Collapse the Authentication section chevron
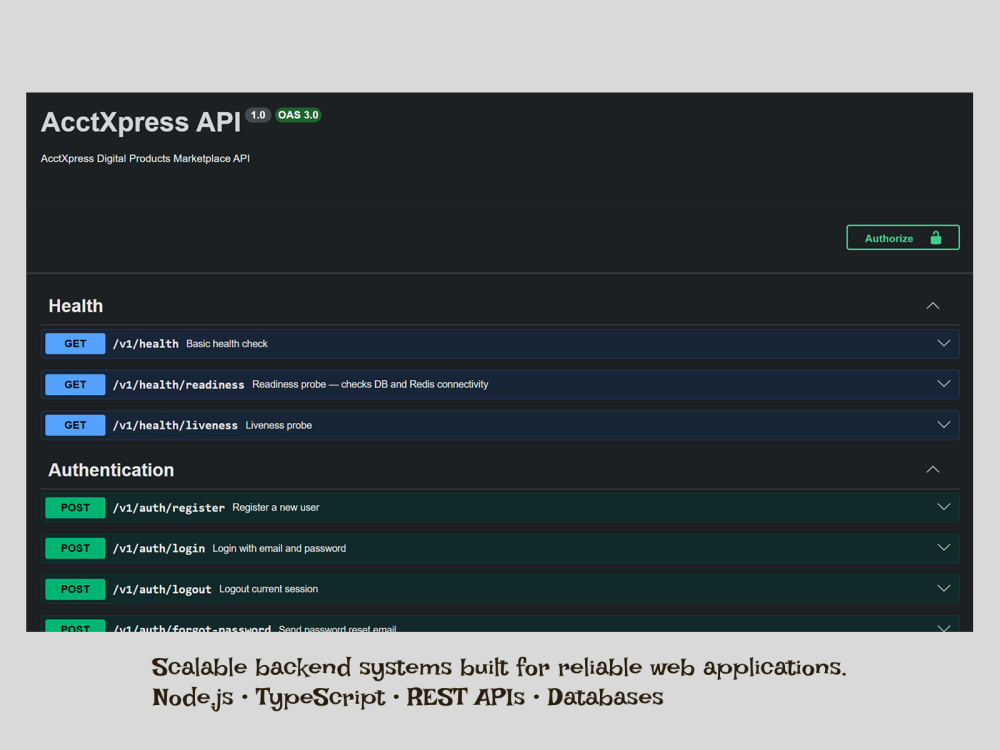 [932, 470]
